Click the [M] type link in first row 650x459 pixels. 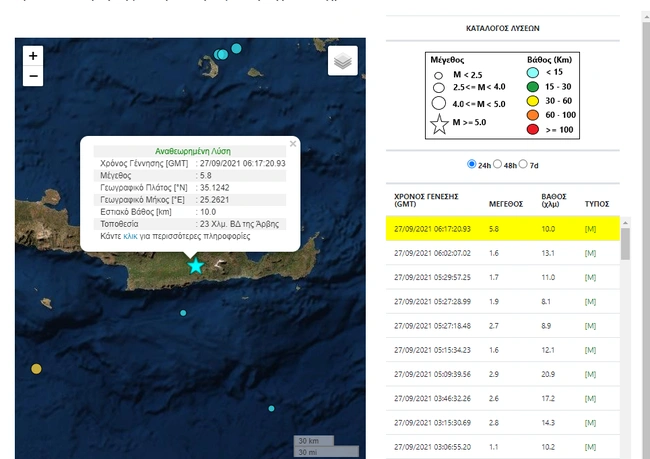(591, 231)
